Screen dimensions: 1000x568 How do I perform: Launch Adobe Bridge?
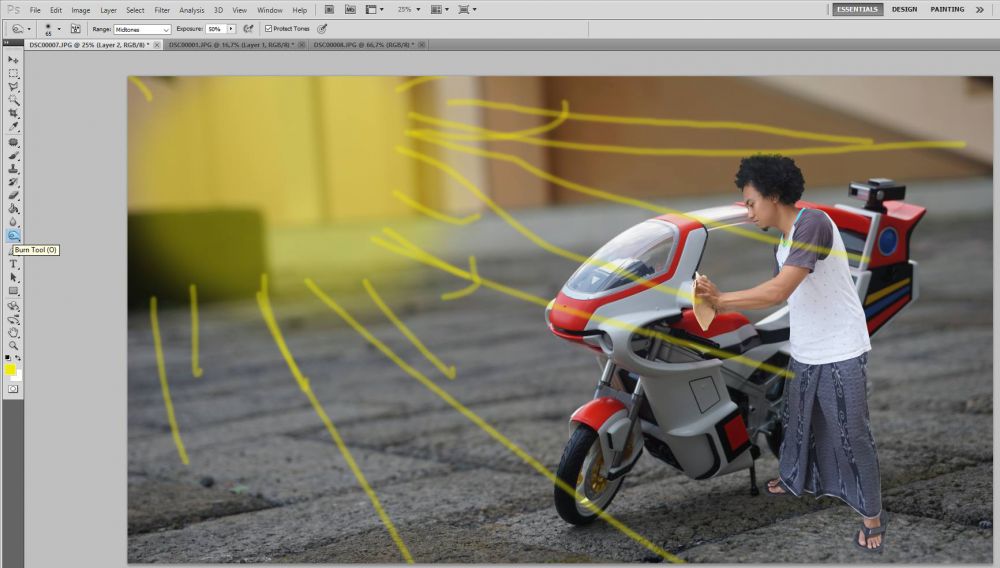pos(329,10)
